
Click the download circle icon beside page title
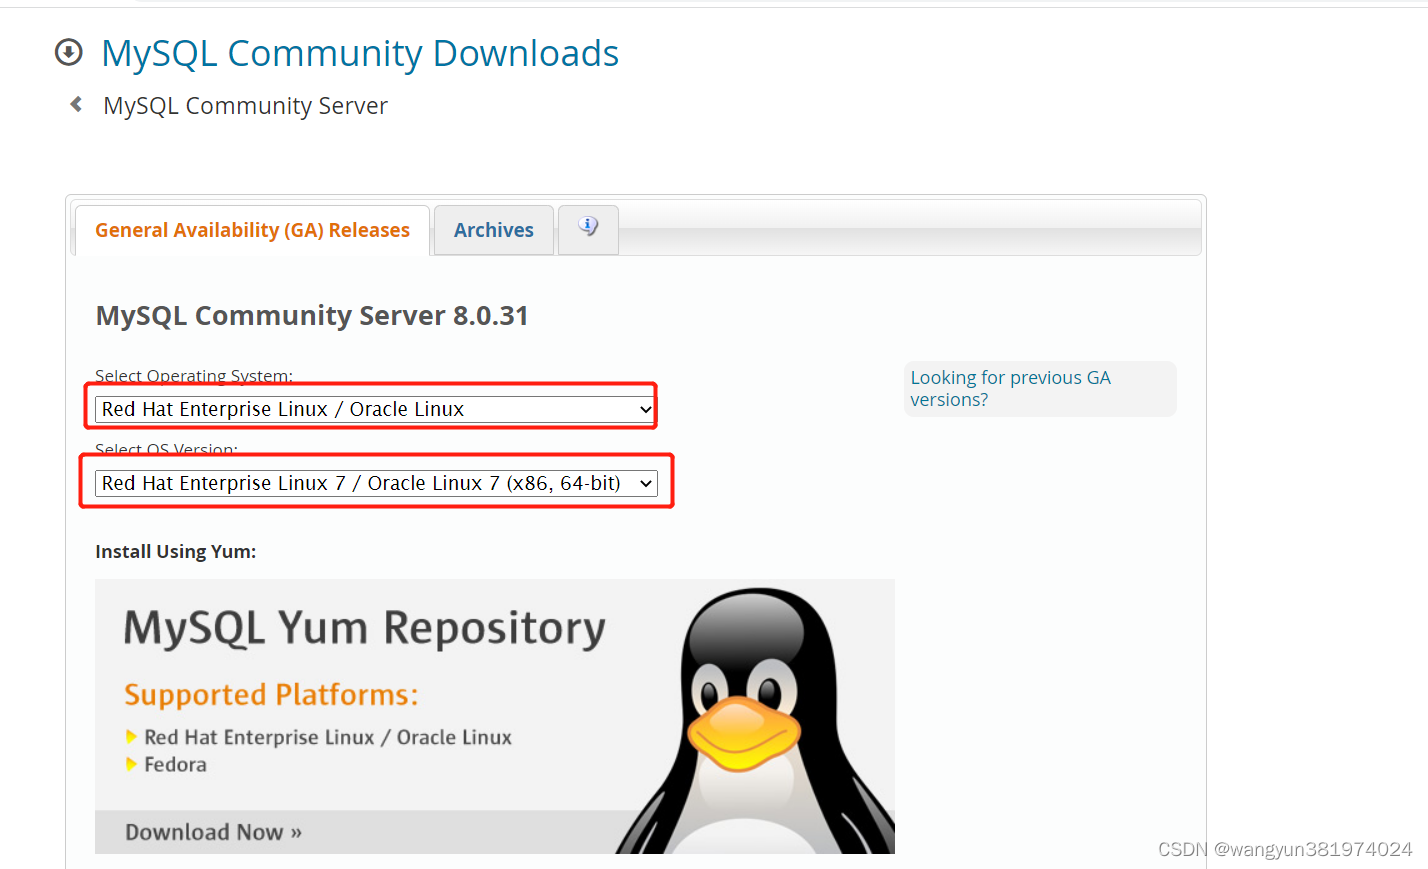(69, 52)
